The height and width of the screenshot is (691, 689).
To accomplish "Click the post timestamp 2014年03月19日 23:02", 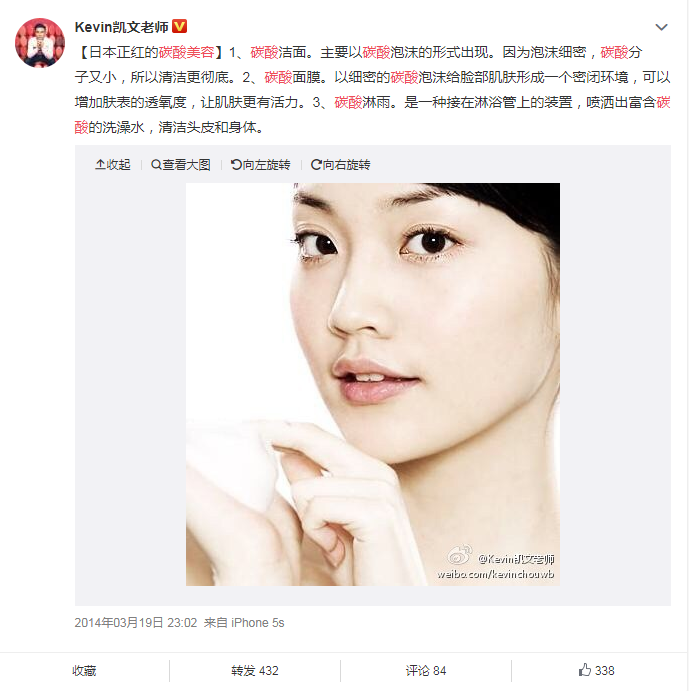I will point(136,623).
